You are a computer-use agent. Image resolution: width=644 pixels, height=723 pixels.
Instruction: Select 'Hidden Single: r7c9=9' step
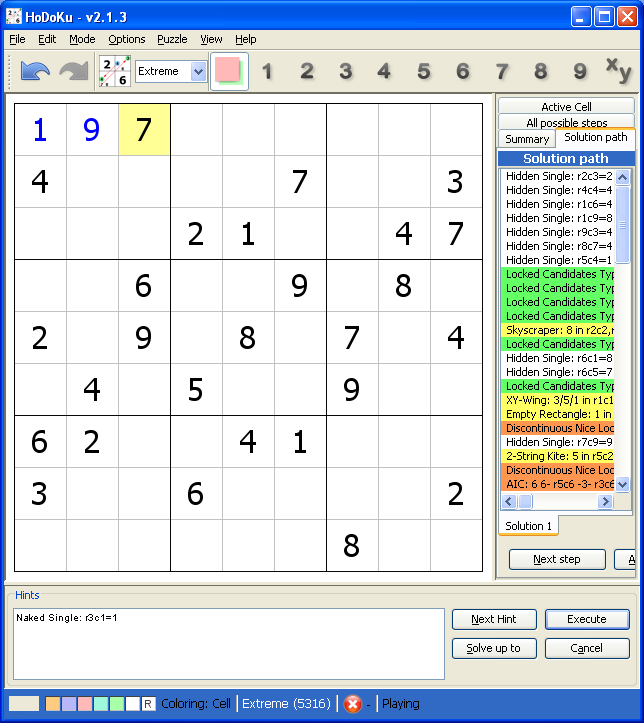pos(558,442)
